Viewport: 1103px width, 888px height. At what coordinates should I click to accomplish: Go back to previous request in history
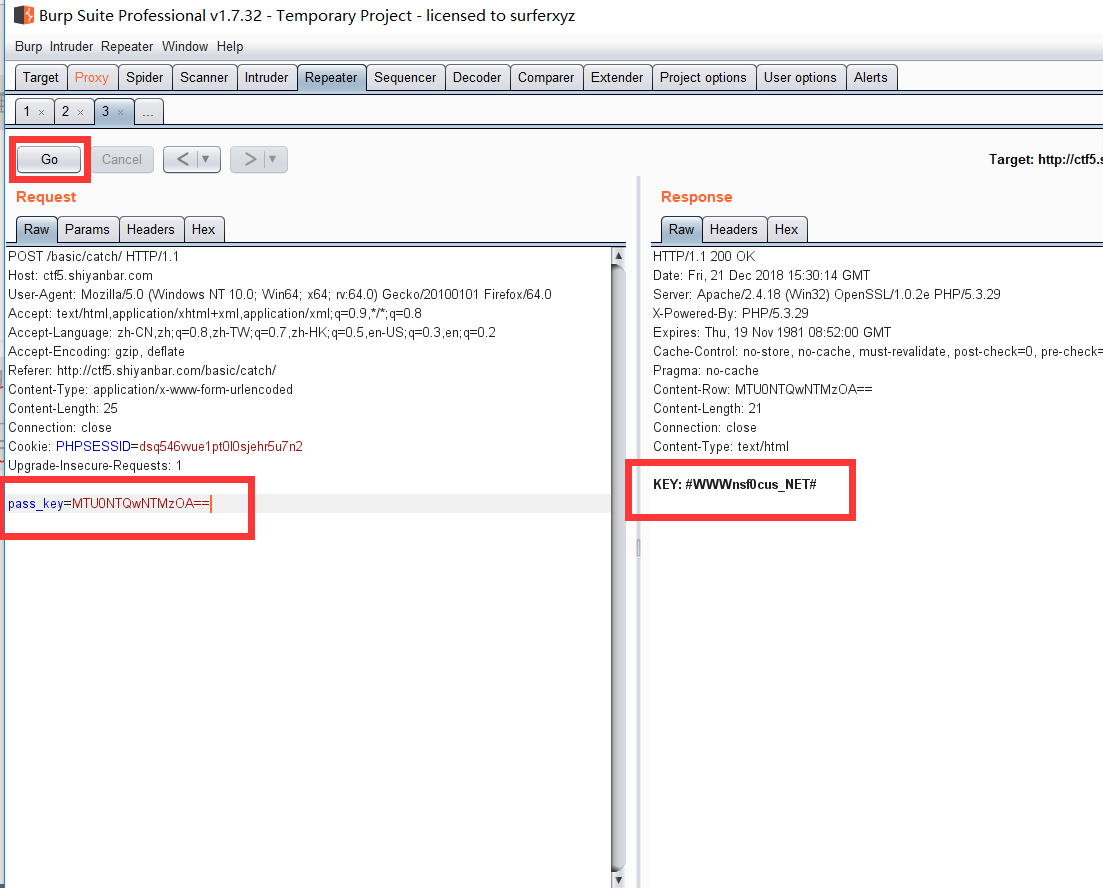182,159
